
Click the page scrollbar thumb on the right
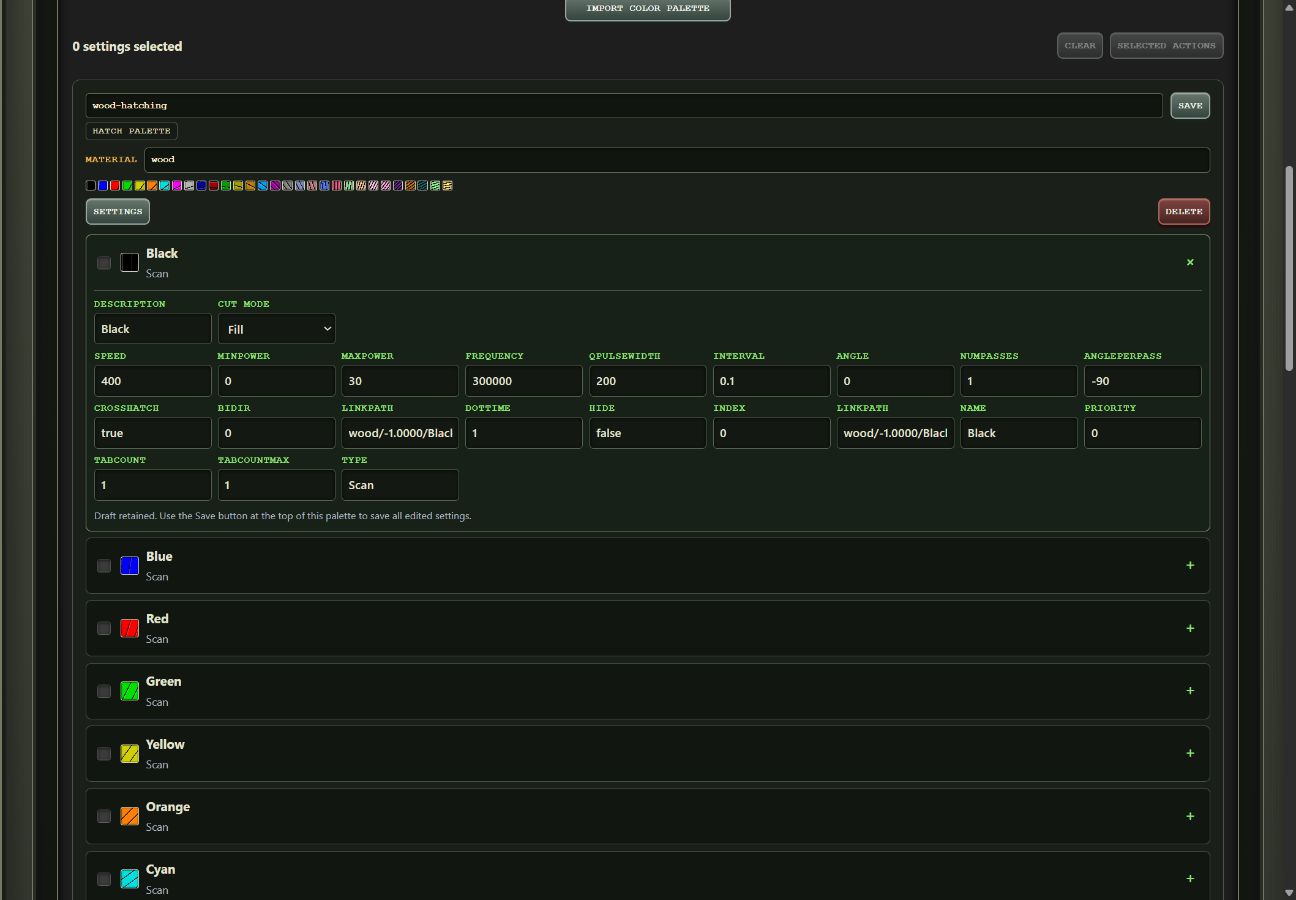1290,268
